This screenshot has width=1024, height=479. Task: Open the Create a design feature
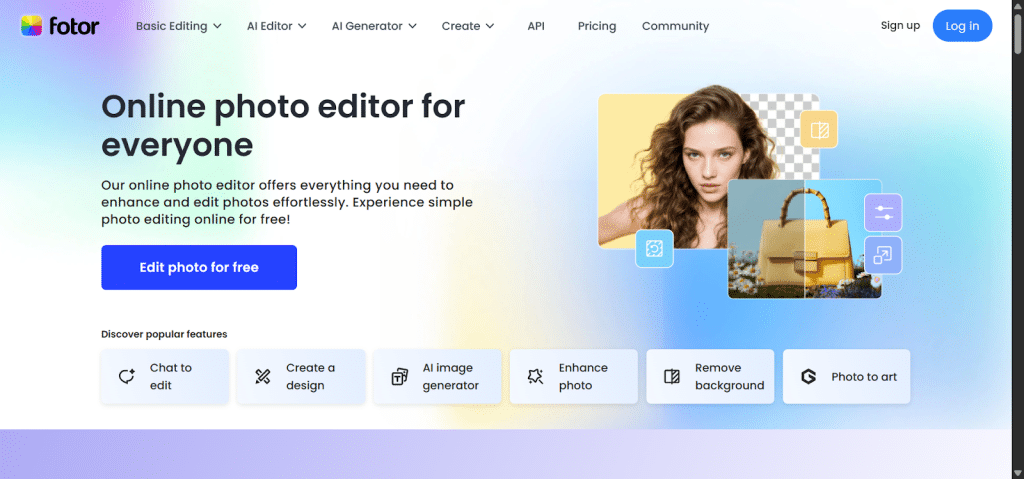point(301,376)
